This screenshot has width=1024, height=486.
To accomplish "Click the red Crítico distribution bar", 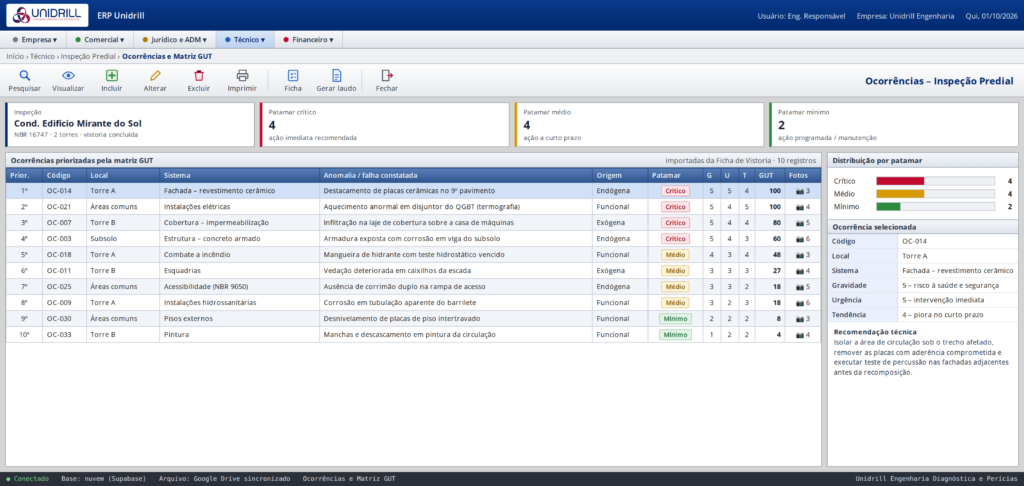I will 900,181.
